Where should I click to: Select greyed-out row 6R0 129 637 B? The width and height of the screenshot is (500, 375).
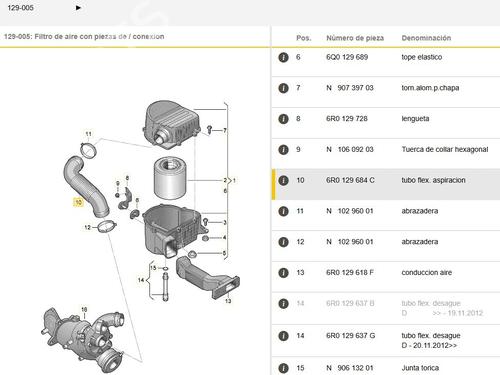386,308
